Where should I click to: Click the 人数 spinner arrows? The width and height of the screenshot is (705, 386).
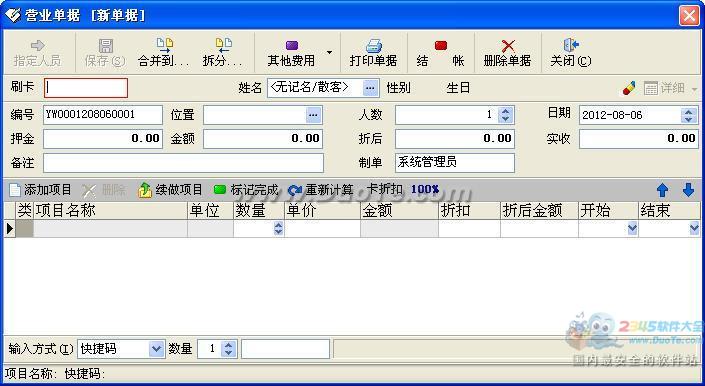[505, 115]
